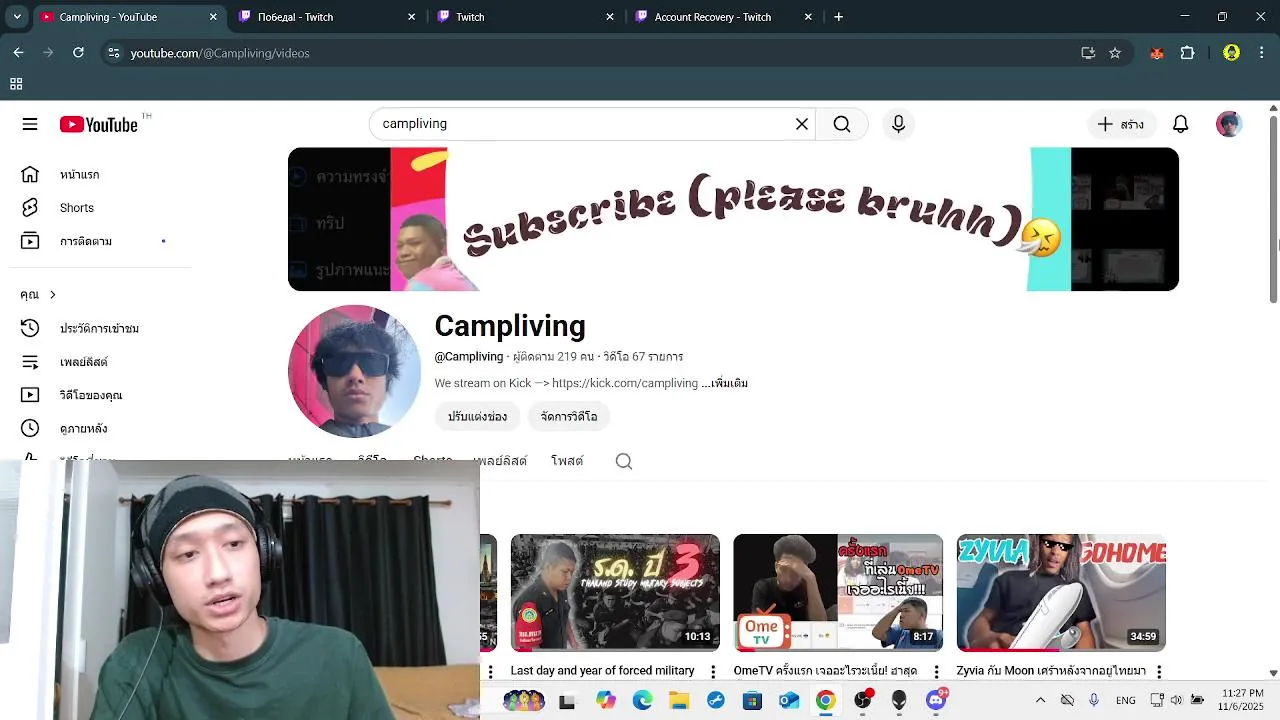Open Microsoft Edge from the taskbar

click(642, 701)
